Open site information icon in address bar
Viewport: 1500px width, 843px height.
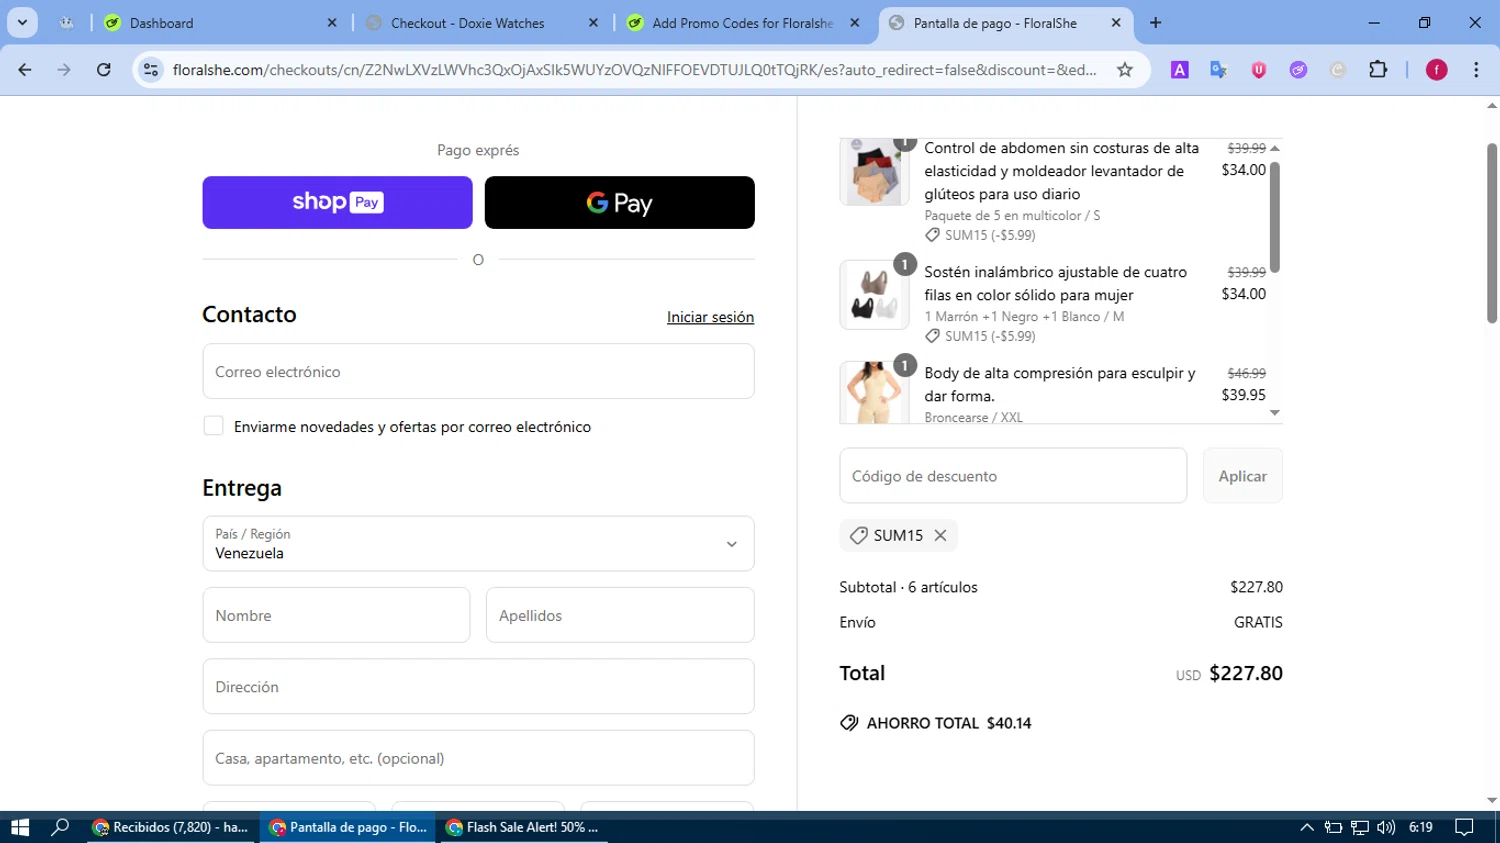[151, 69]
